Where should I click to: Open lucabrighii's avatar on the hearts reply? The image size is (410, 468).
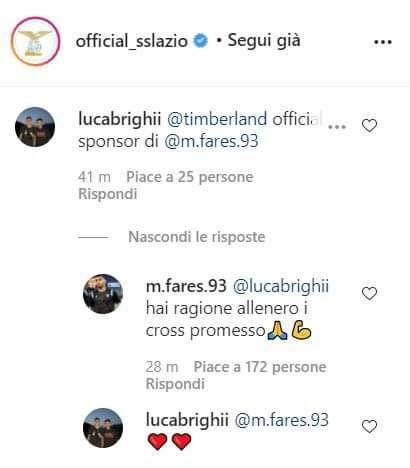pyautogui.click(x=103, y=428)
